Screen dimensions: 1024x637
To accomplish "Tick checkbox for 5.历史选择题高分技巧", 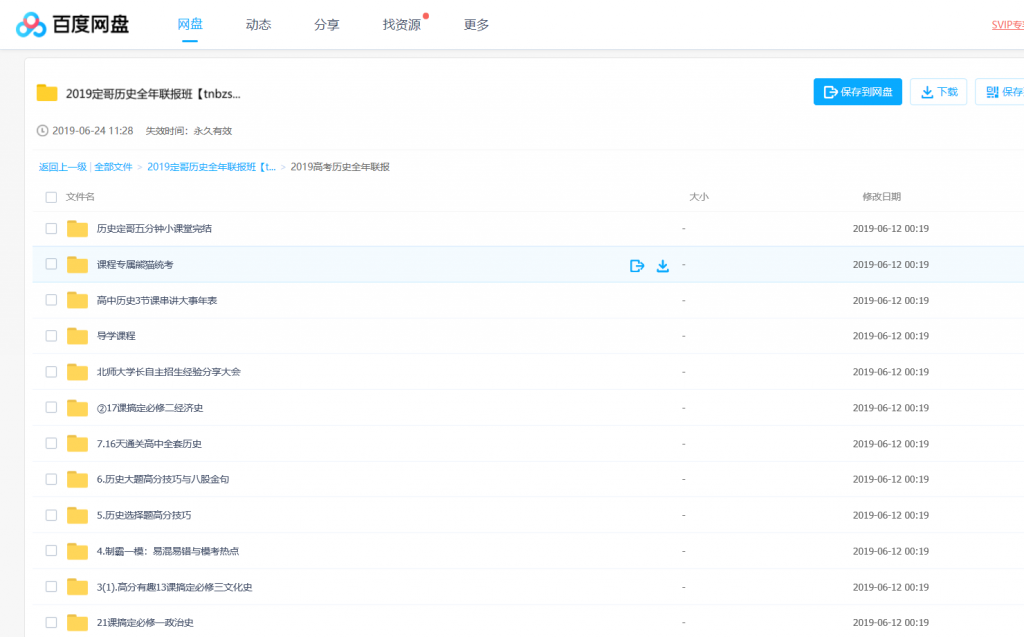I will click(x=51, y=515).
